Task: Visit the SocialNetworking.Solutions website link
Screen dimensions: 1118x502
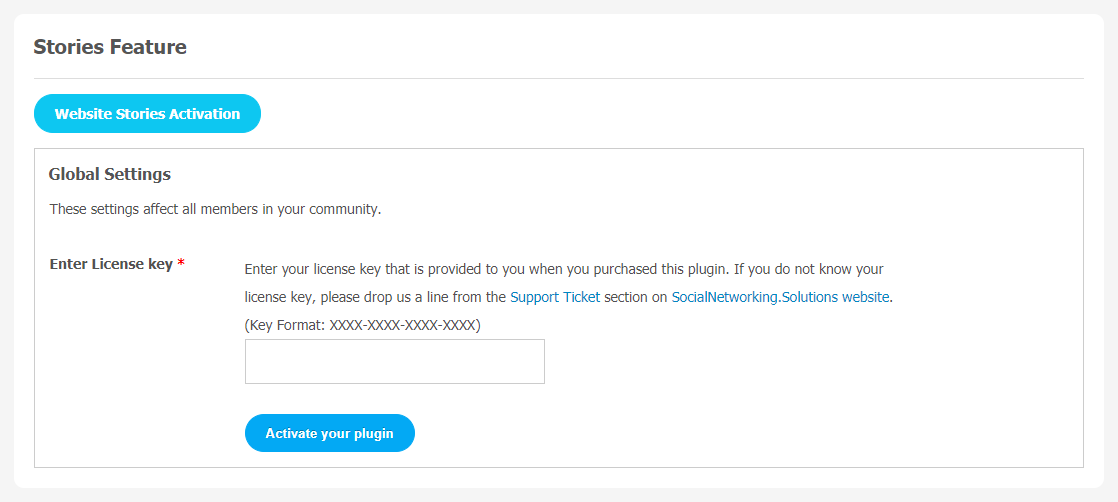Action: click(779, 297)
